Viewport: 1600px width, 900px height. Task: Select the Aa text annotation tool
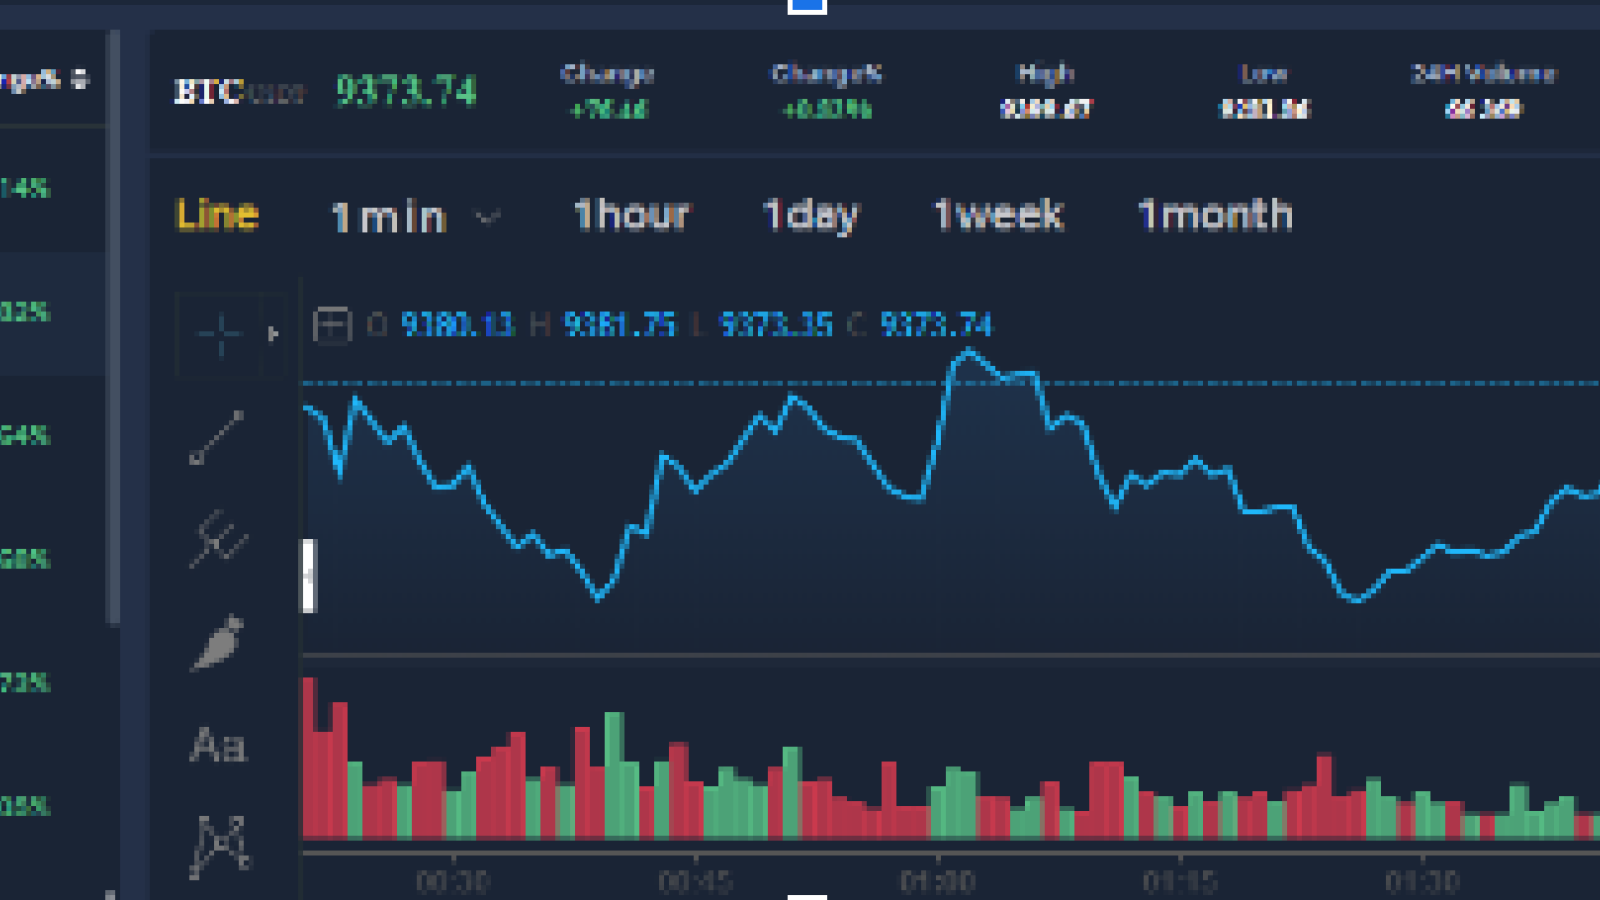coord(218,746)
